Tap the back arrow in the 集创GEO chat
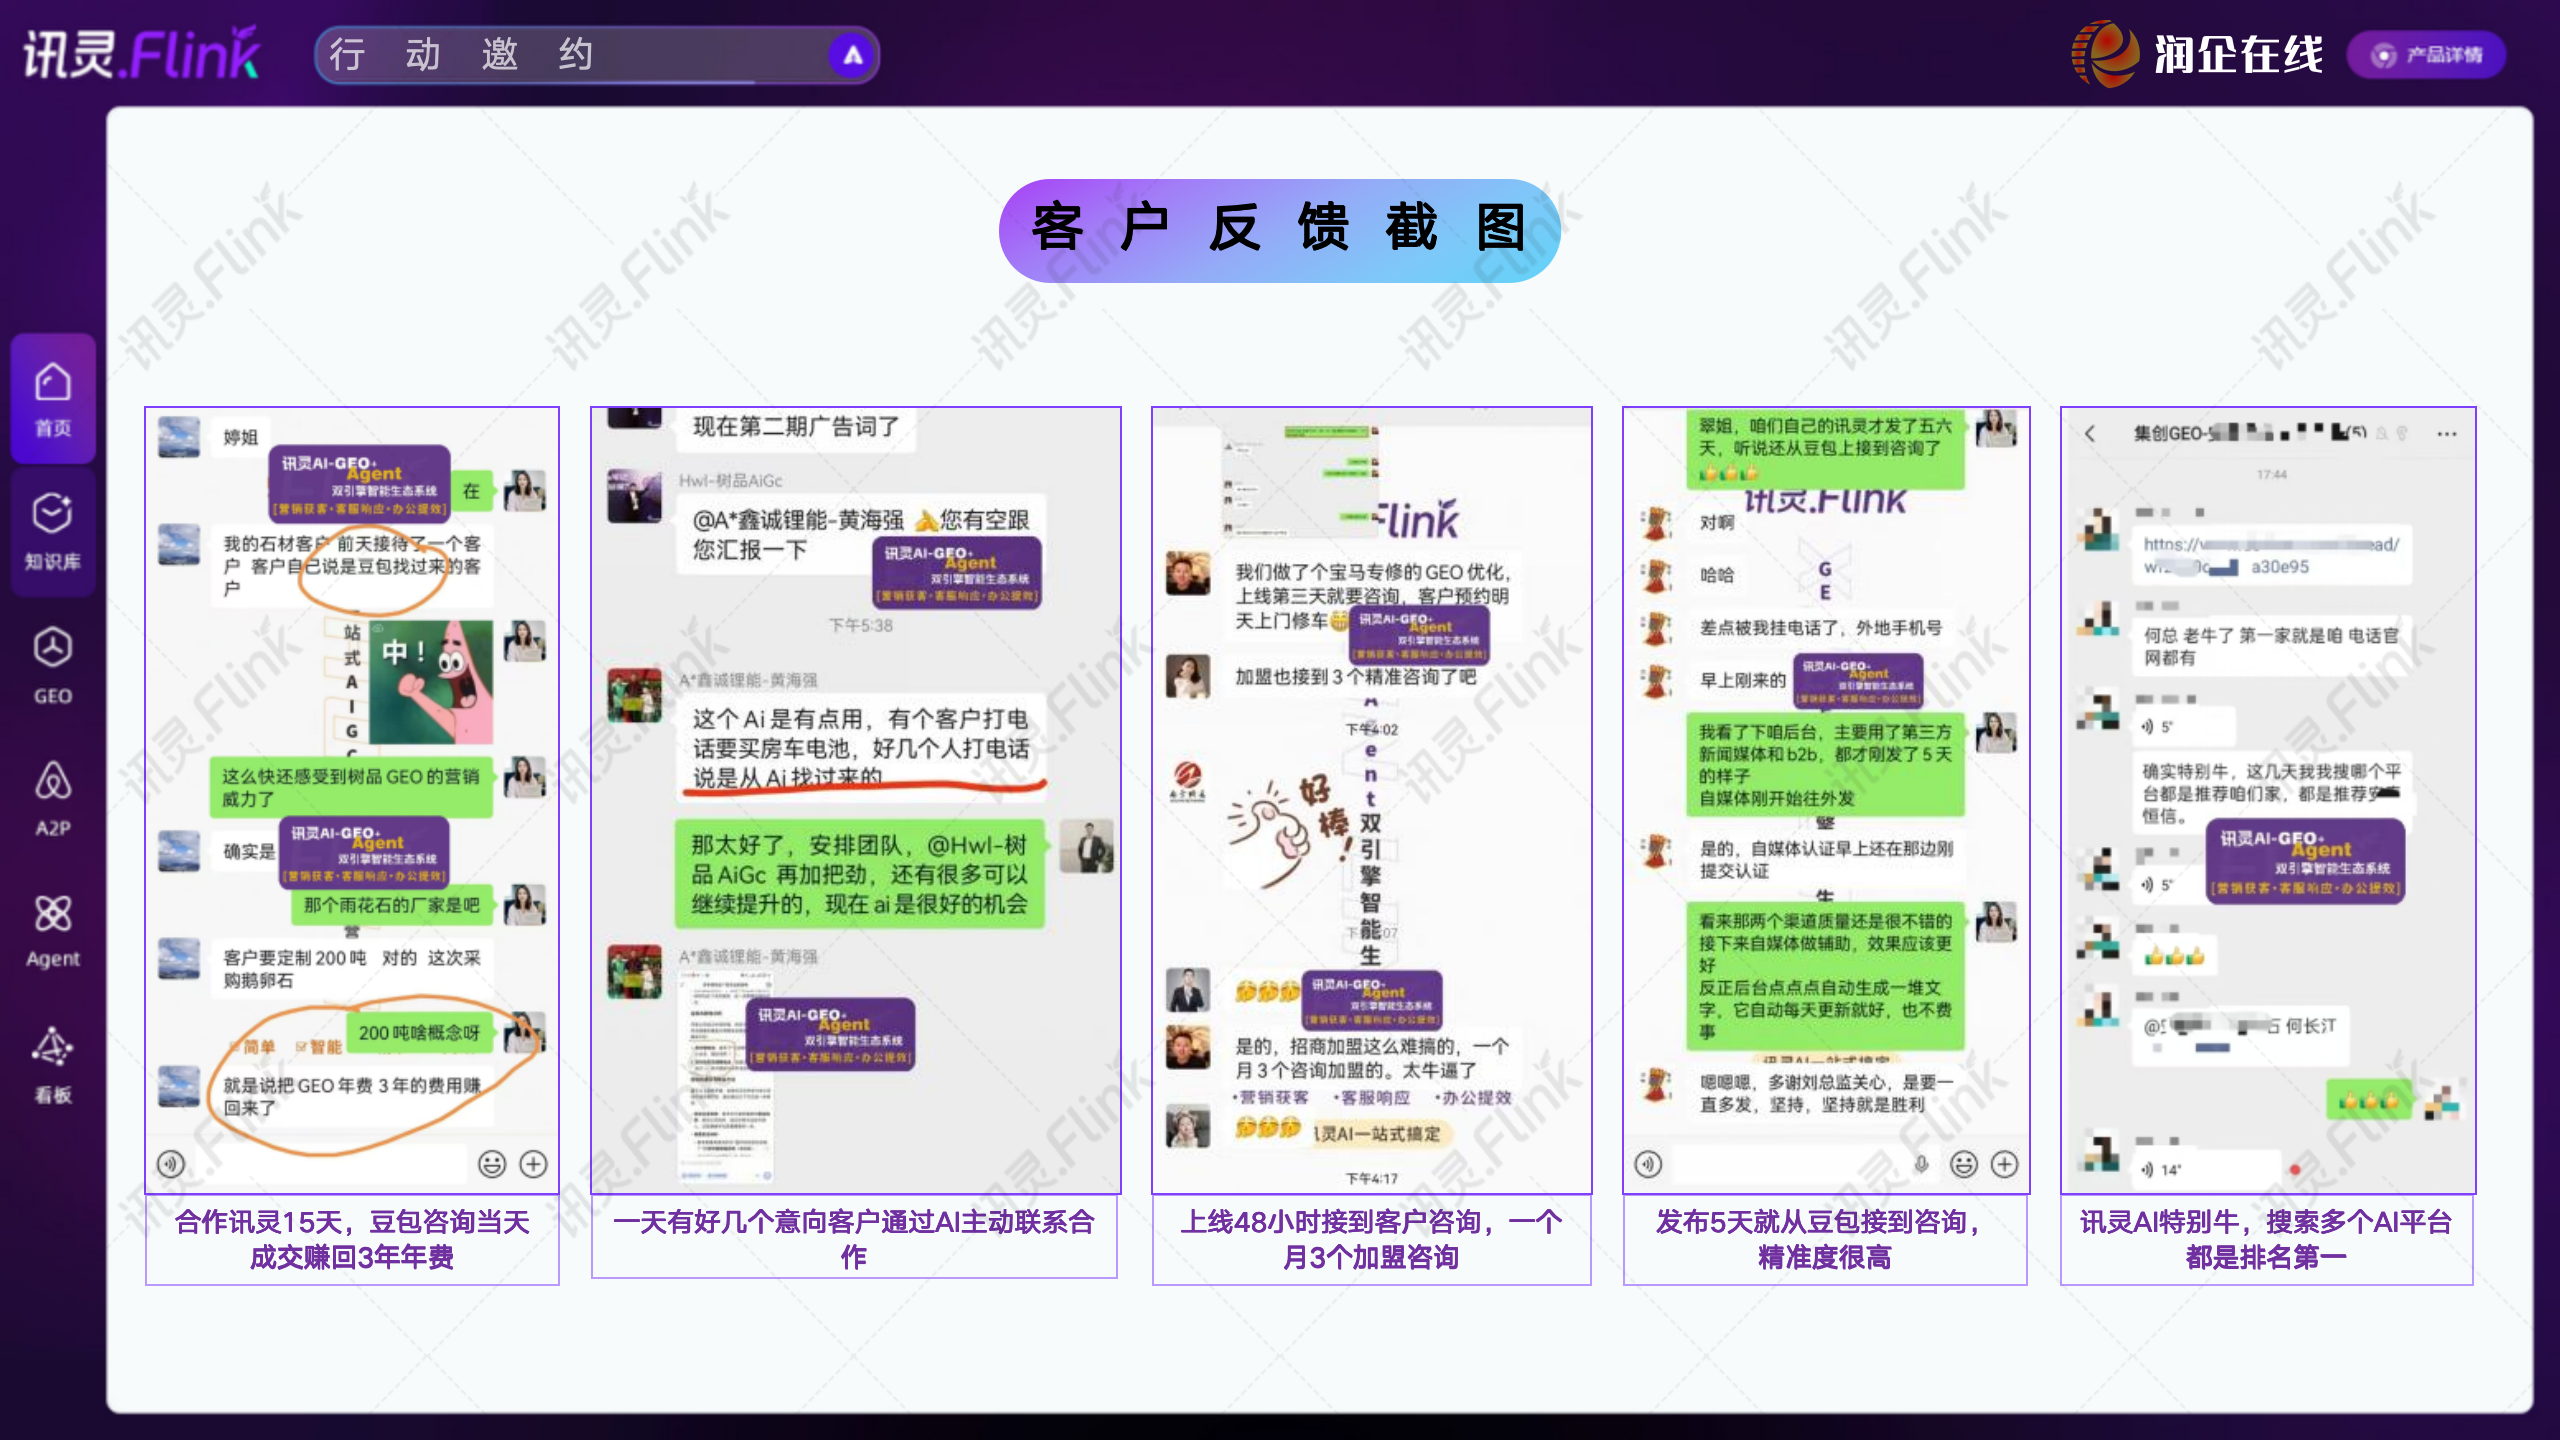The width and height of the screenshot is (2560, 1440). 2090,433
